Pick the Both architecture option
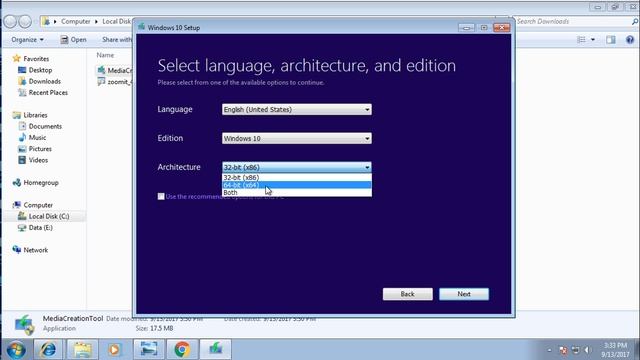The width and height of the screenshot is (640, 360). pyautogui.click(x=297, y=192)
